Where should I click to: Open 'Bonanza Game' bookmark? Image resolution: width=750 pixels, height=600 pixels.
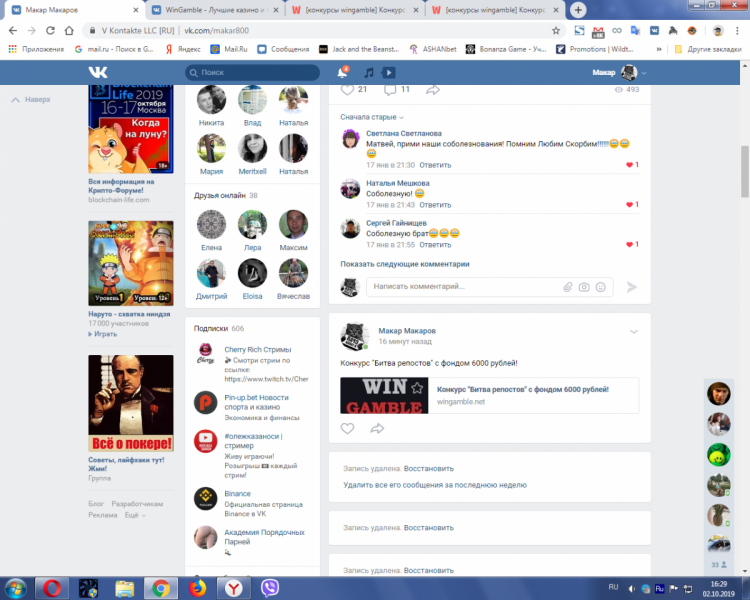507,49
